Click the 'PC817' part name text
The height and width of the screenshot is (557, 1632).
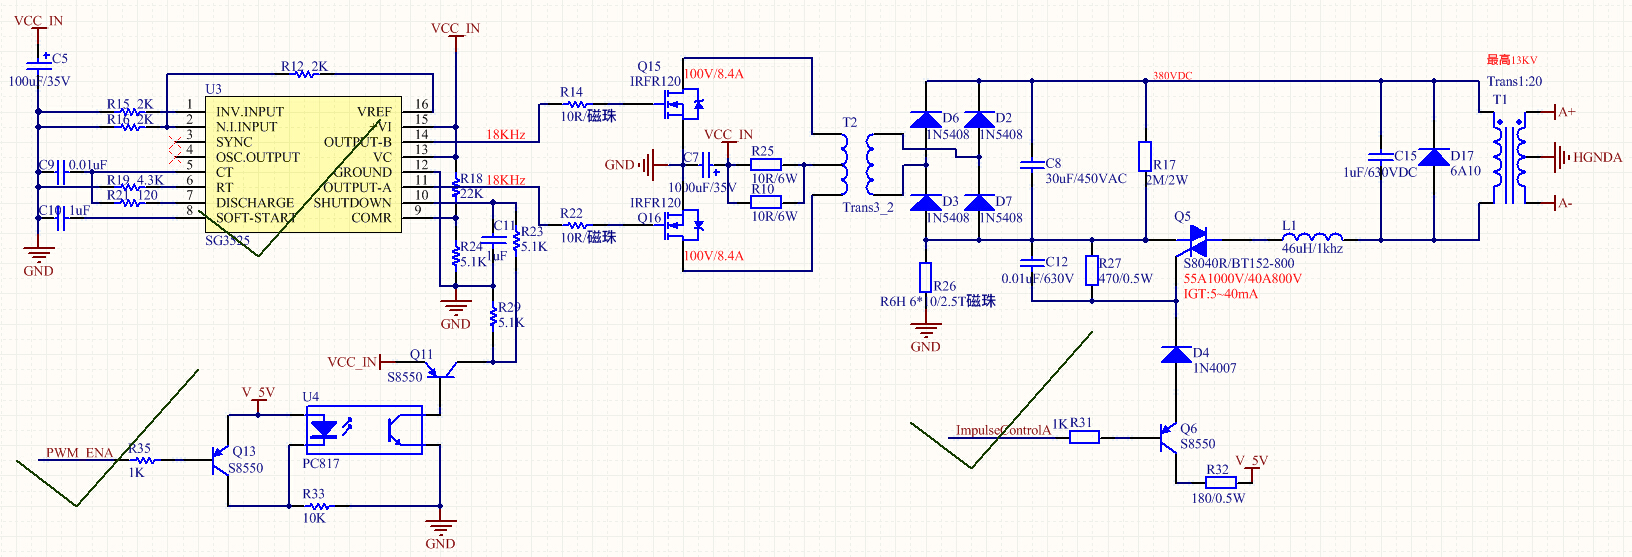(321, 464)
